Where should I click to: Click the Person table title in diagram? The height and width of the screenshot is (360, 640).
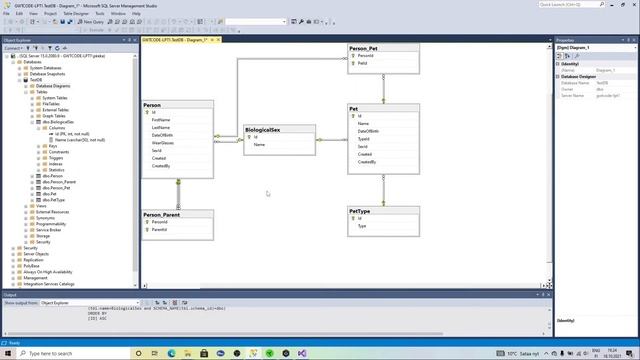(x=177, y=105)
